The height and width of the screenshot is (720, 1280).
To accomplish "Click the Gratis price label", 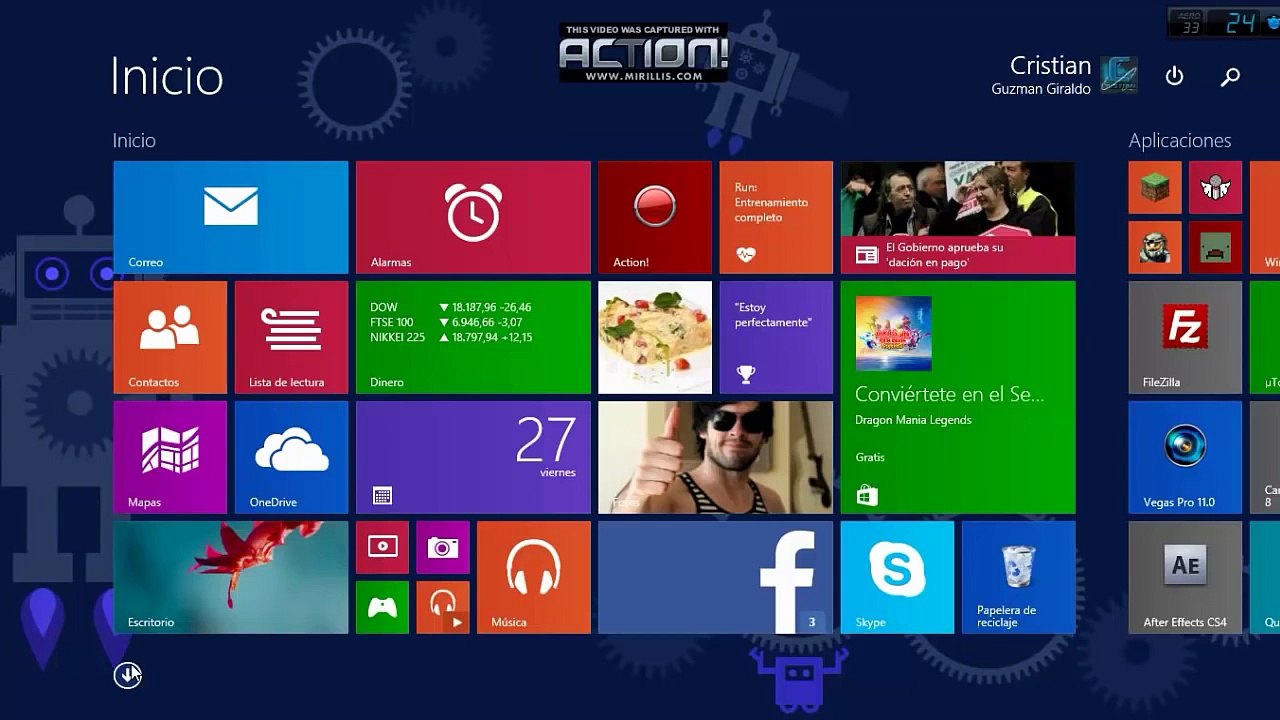I will point(870,457).
